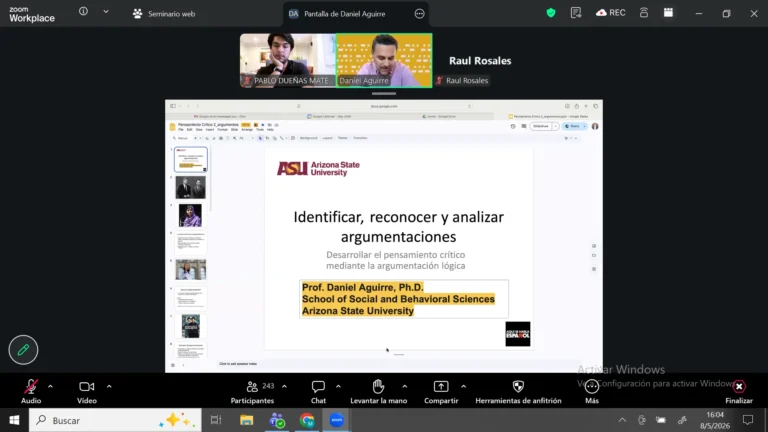Expand the caret next to Chat
Screen dimensions: 768x432
pyautogui.click(x=338, y=386)
